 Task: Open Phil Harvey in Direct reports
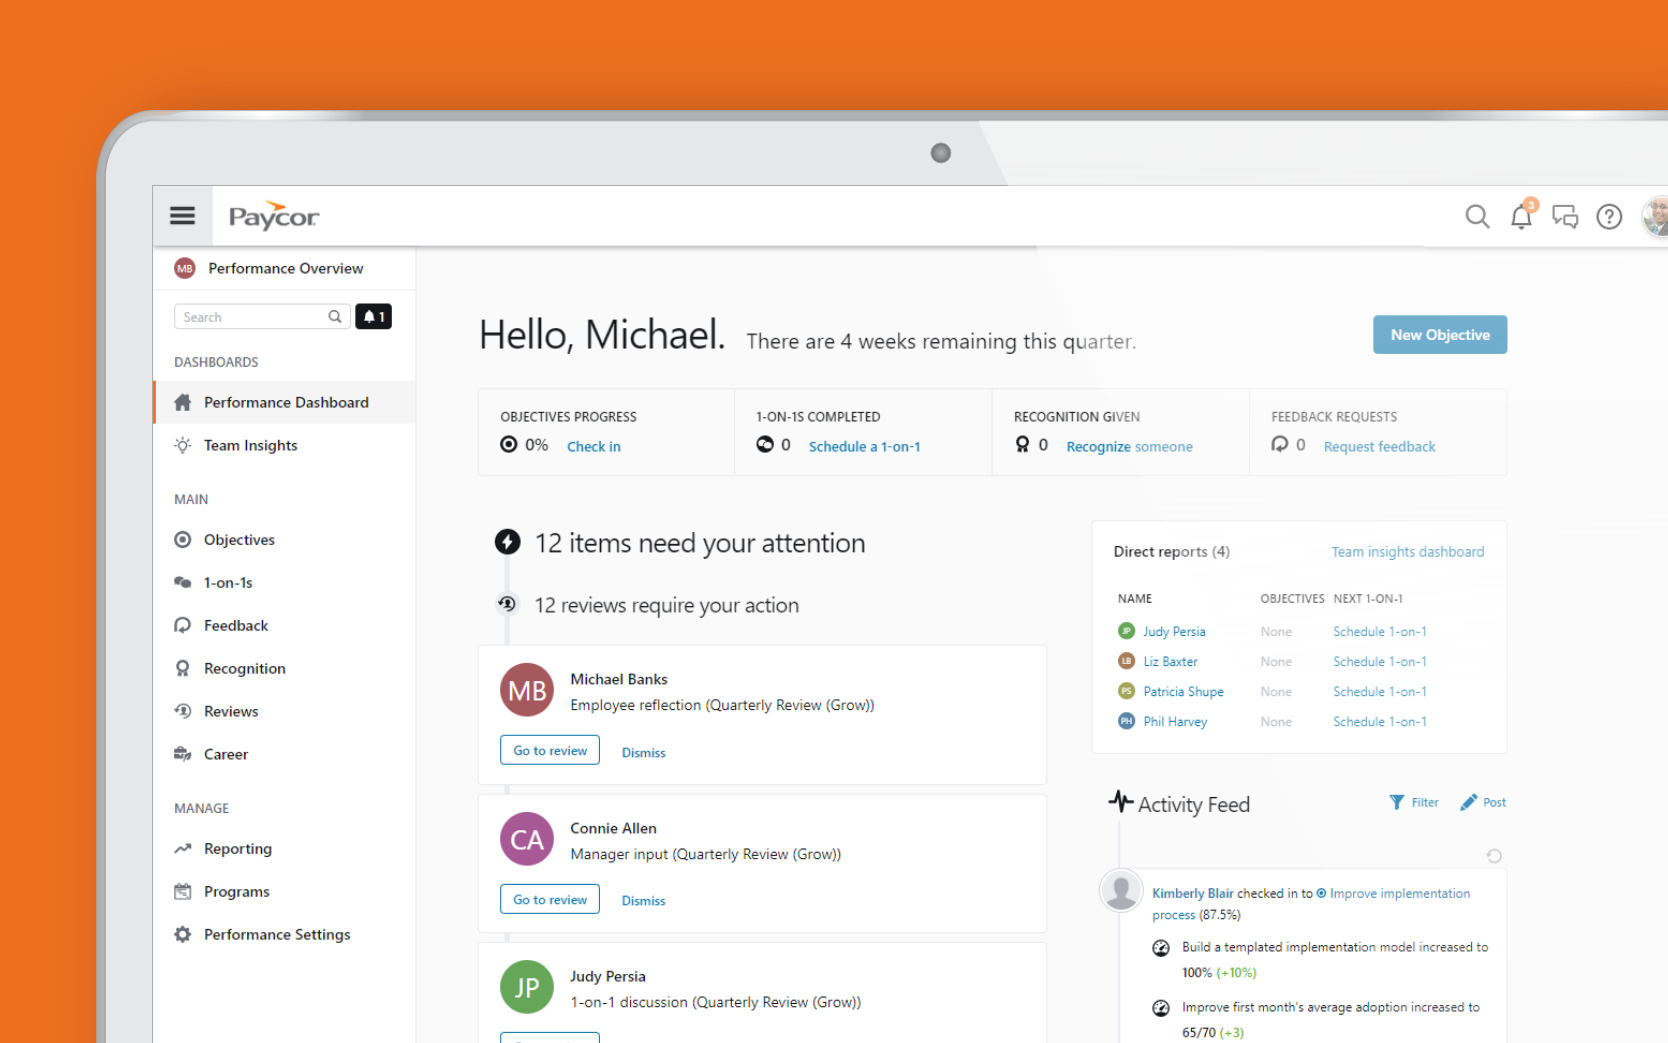[1175, 722]
